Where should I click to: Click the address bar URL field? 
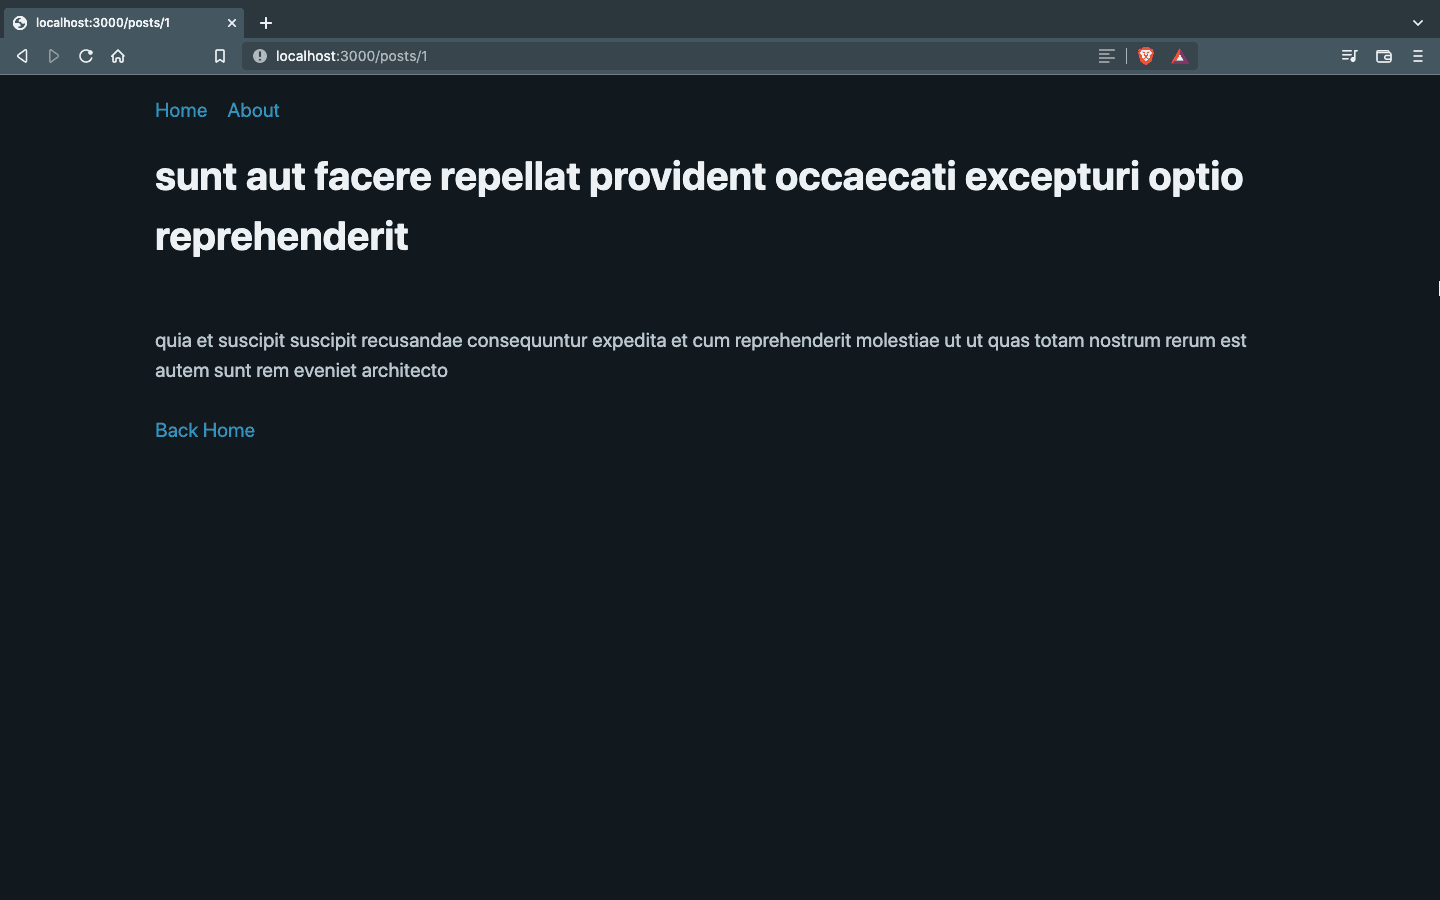point(680,56)
